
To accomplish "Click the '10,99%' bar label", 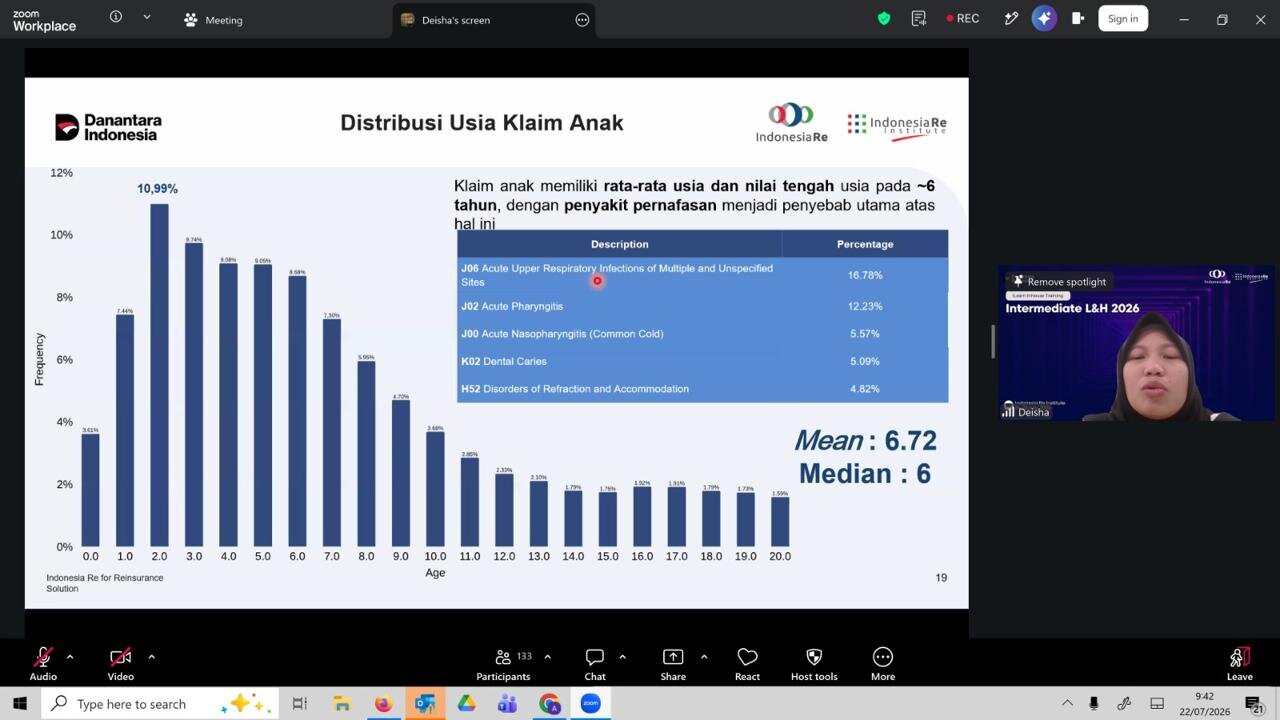I will click(x=158, y=189).
